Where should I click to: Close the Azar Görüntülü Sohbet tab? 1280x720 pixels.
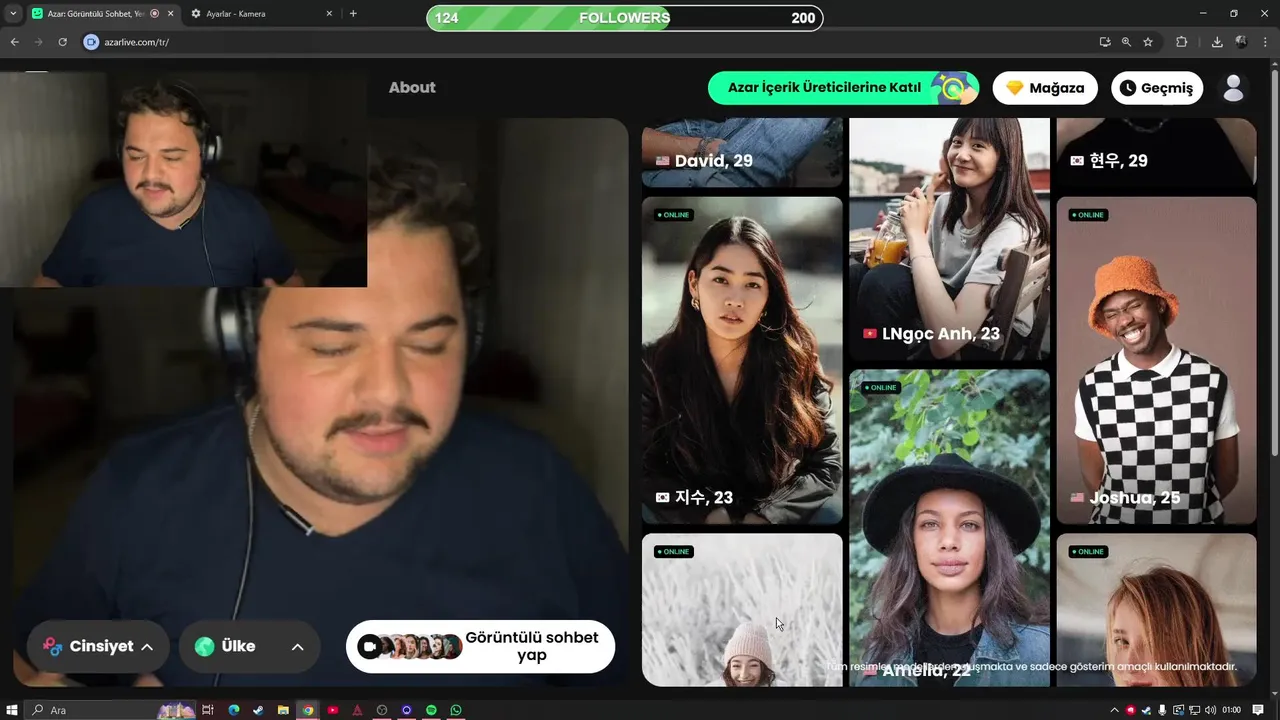click(x=170, y=14)
